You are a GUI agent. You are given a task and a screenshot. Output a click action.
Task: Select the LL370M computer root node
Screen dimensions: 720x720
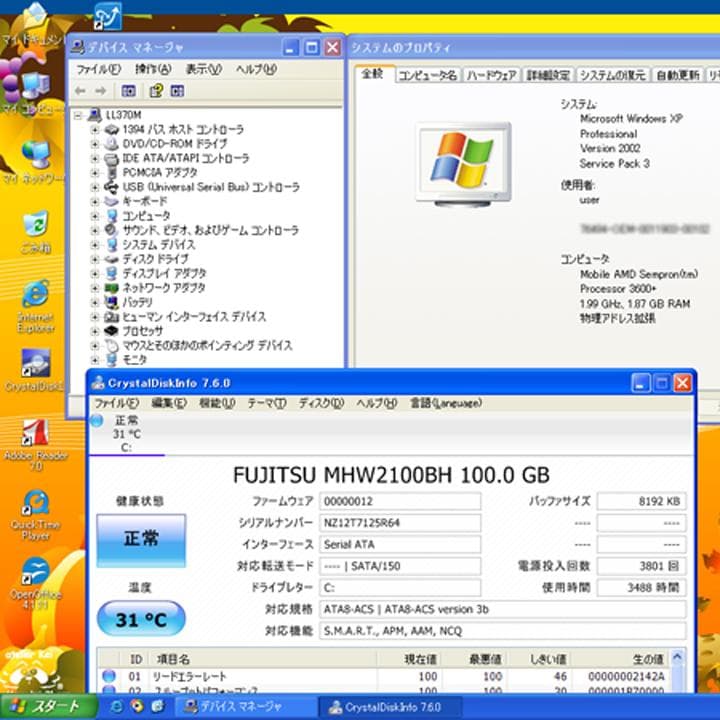[123, 115]
